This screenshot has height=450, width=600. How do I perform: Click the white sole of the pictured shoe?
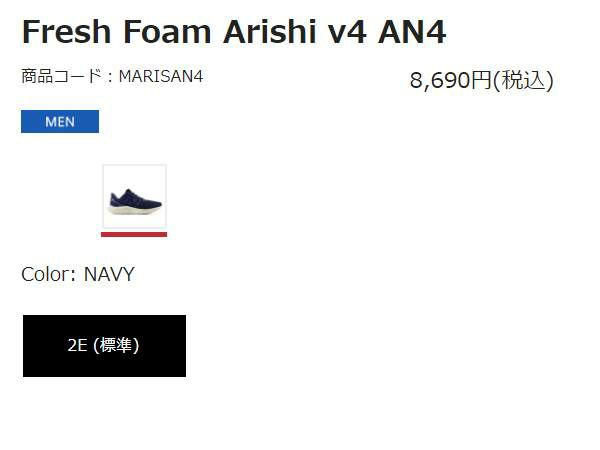pos(136,211)
